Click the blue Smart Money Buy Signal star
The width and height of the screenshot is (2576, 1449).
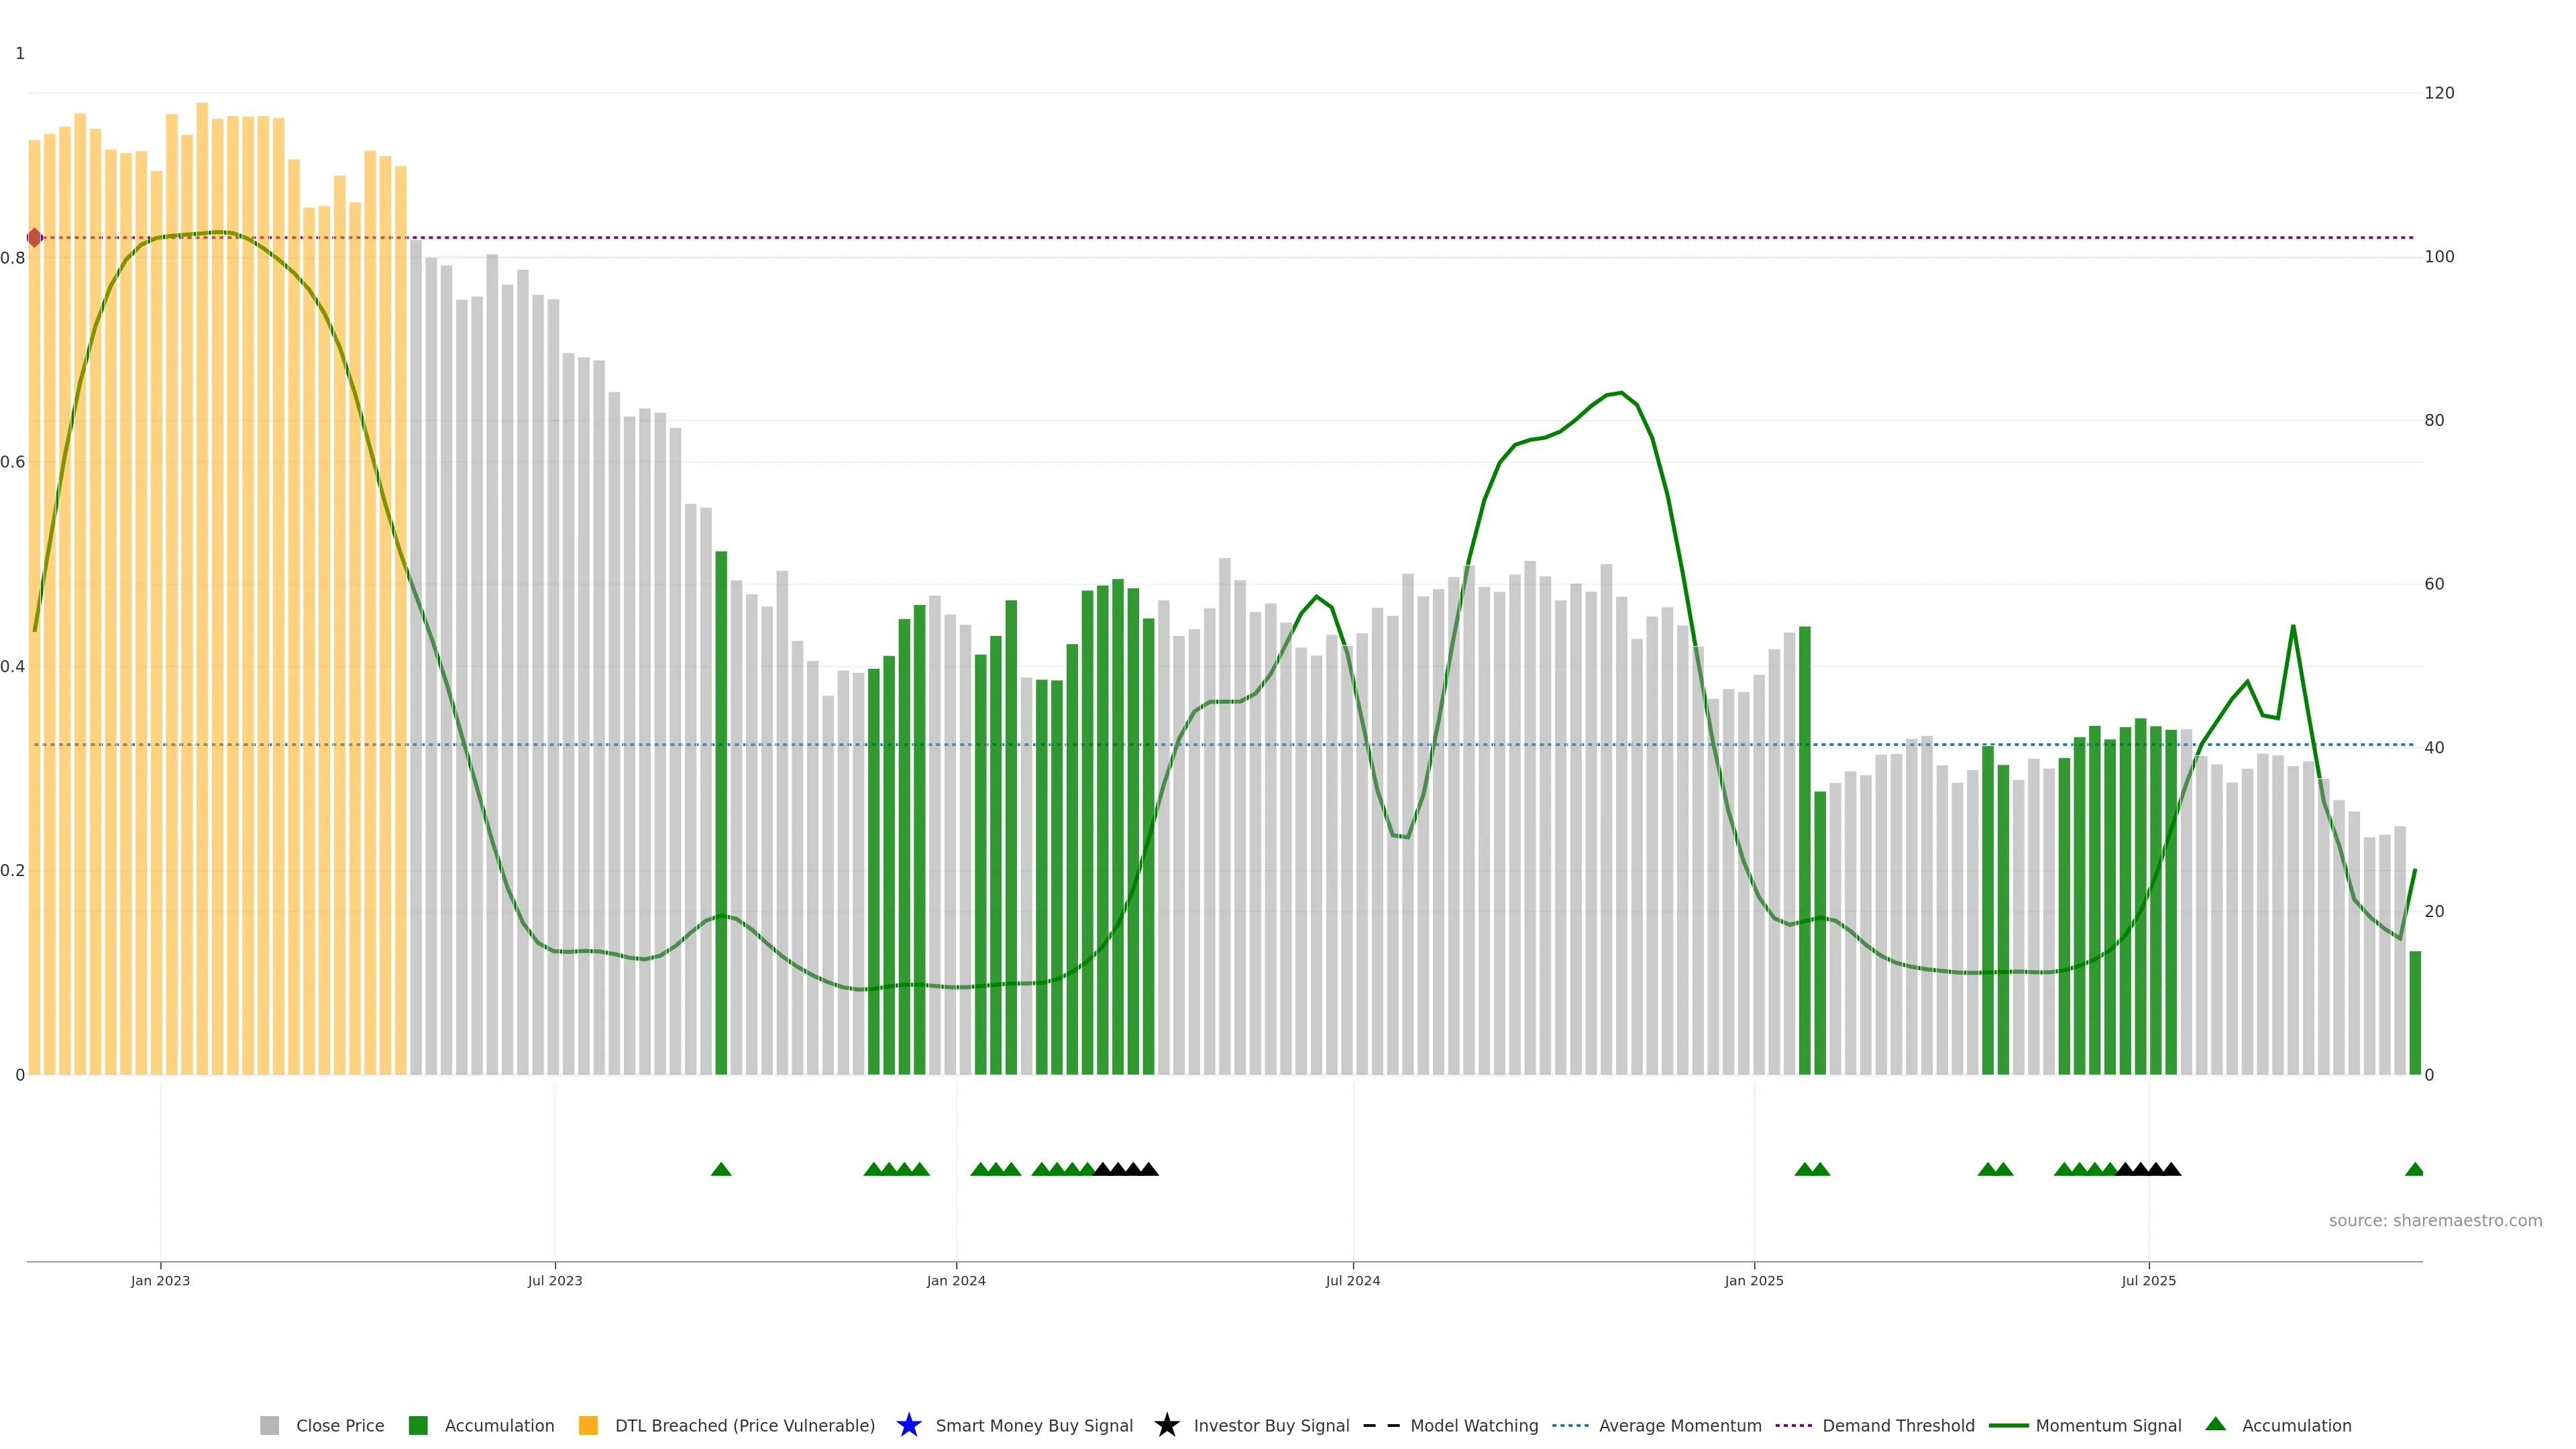point(908,1425)
